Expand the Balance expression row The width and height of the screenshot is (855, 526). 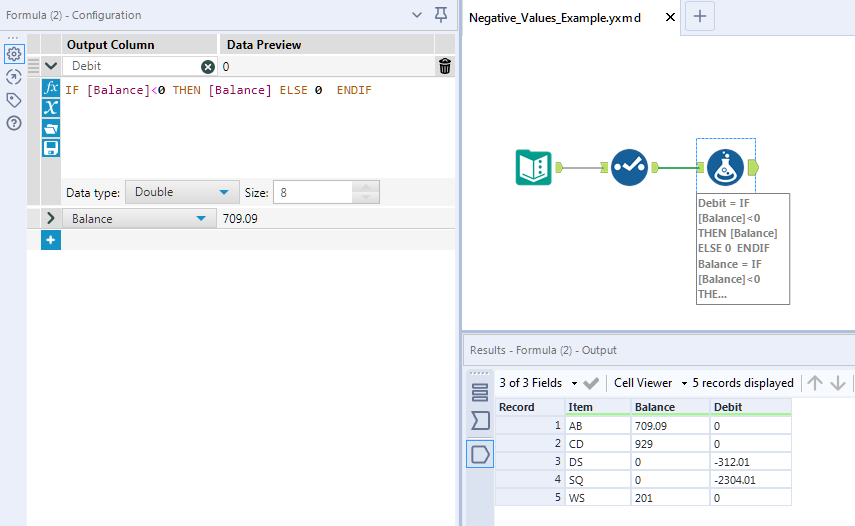pos(51,218)
